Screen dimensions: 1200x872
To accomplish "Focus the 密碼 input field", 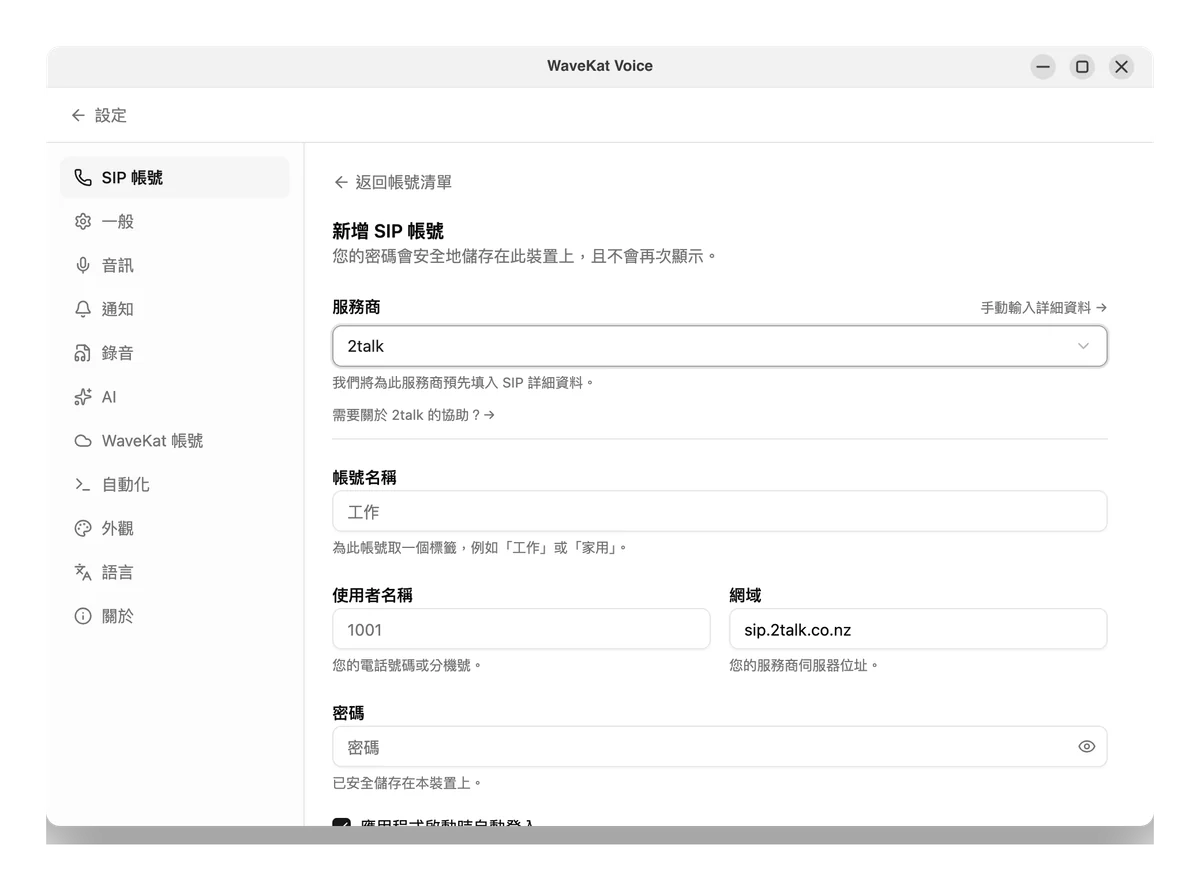I will [x=720, y=747].
